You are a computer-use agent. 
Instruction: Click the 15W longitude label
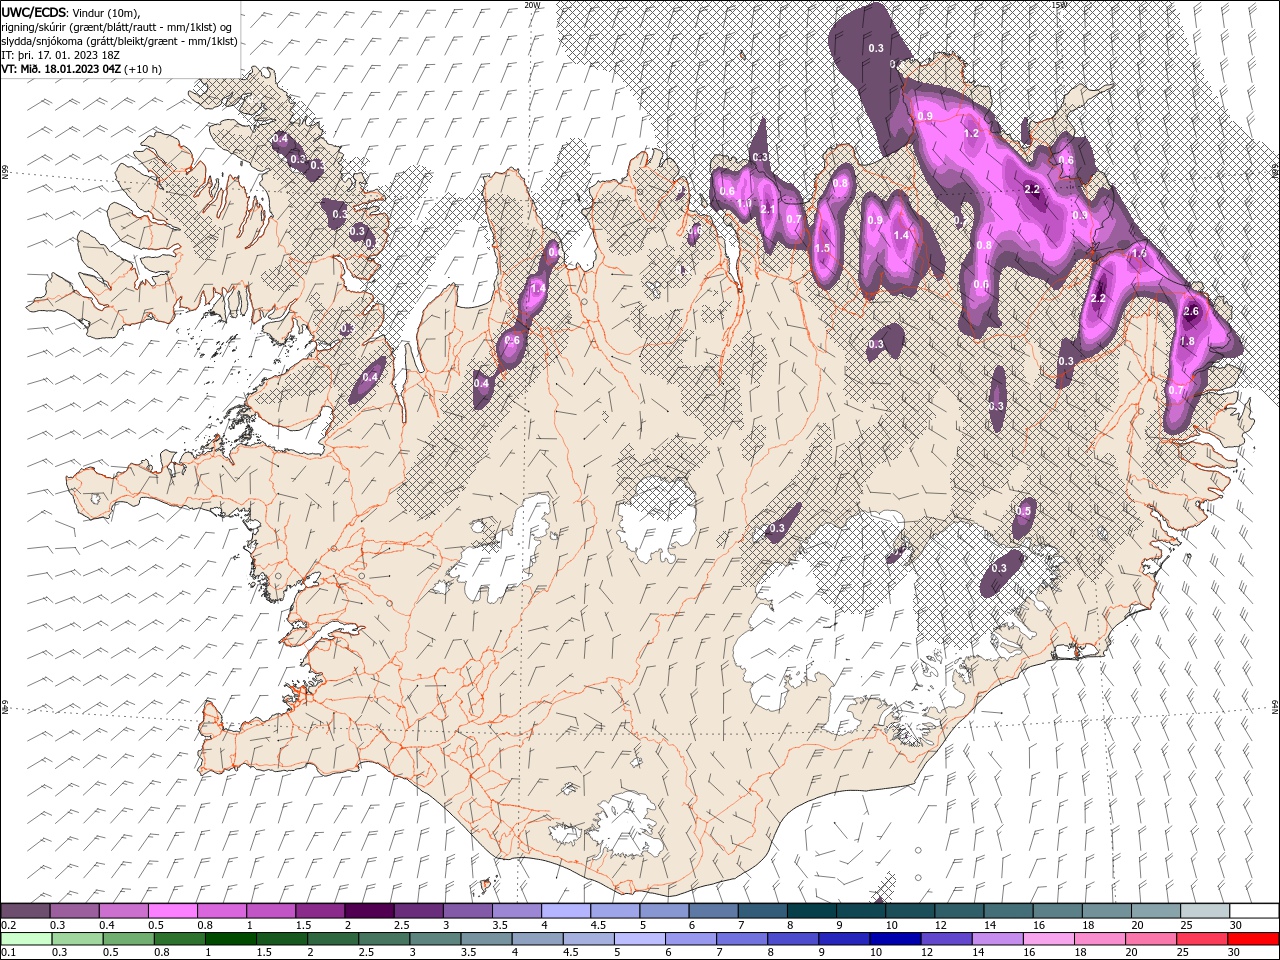click(1059, 5)
